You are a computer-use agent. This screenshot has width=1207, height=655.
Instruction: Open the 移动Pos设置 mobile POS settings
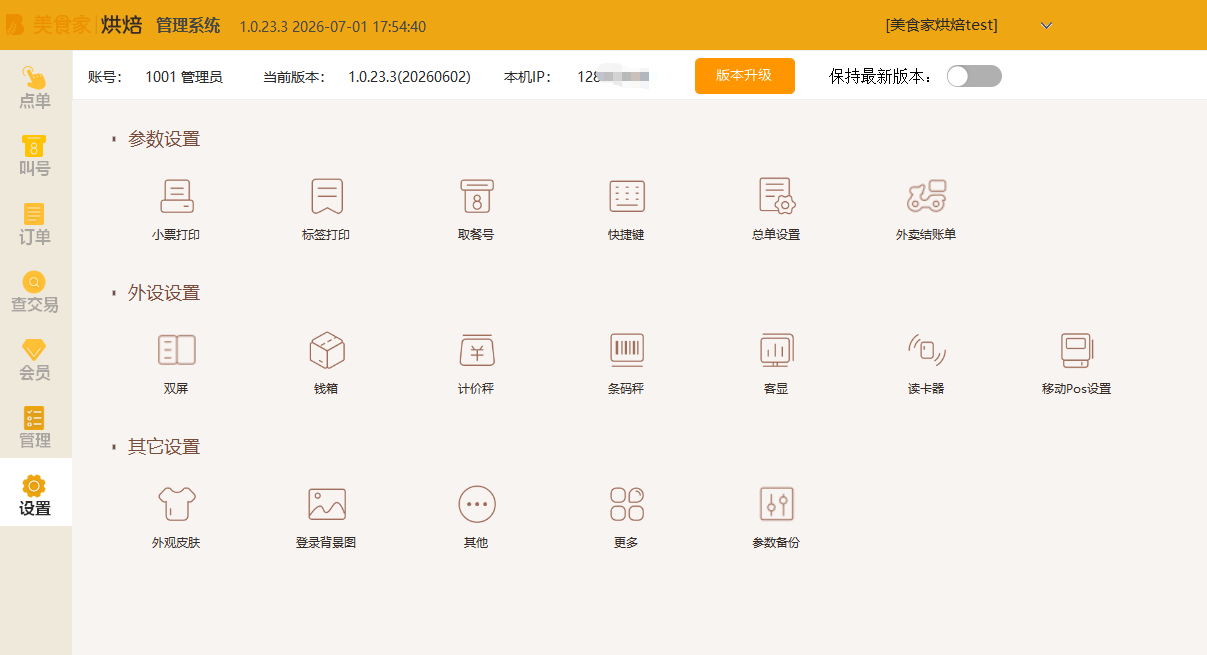[x=1076, y=363]
